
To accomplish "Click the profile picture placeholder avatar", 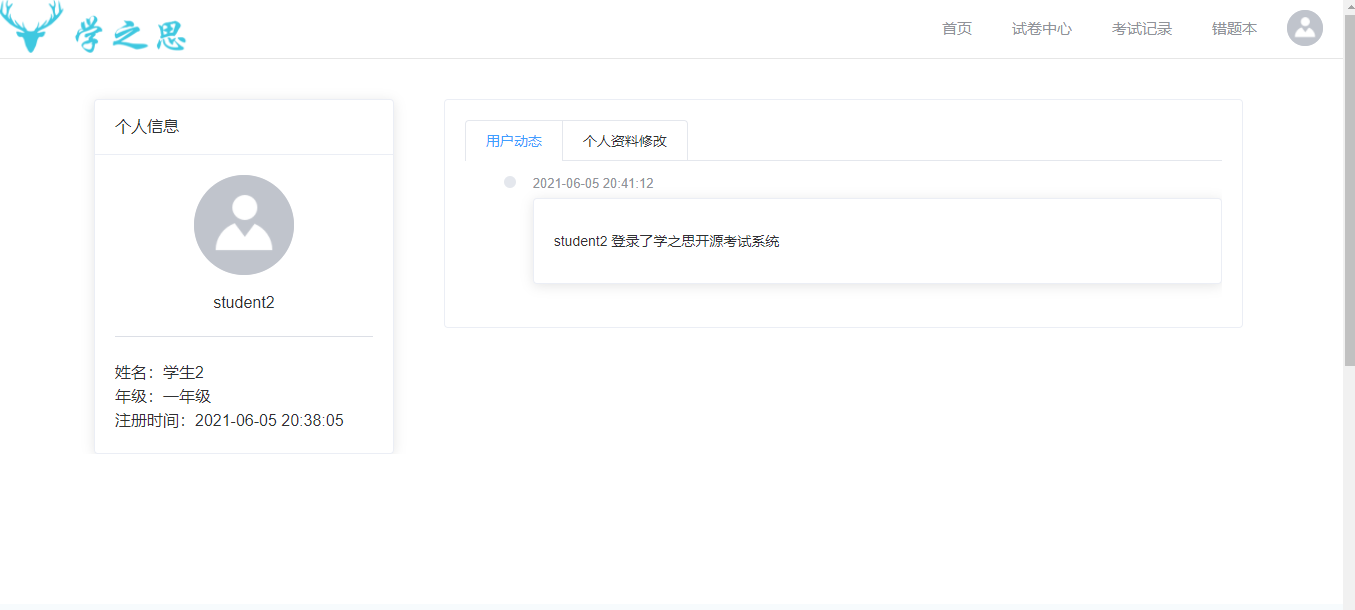I will [244, 225].
